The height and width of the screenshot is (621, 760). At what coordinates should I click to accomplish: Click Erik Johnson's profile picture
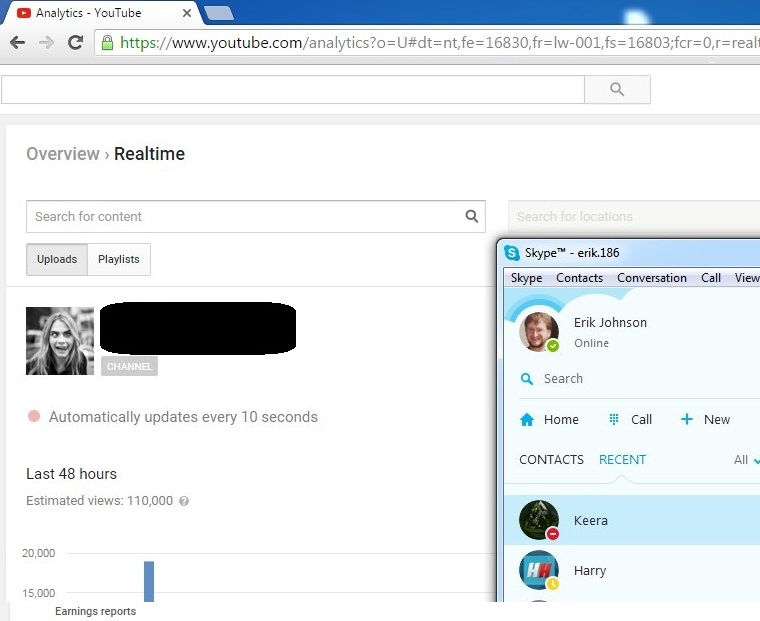coord(538,332)
